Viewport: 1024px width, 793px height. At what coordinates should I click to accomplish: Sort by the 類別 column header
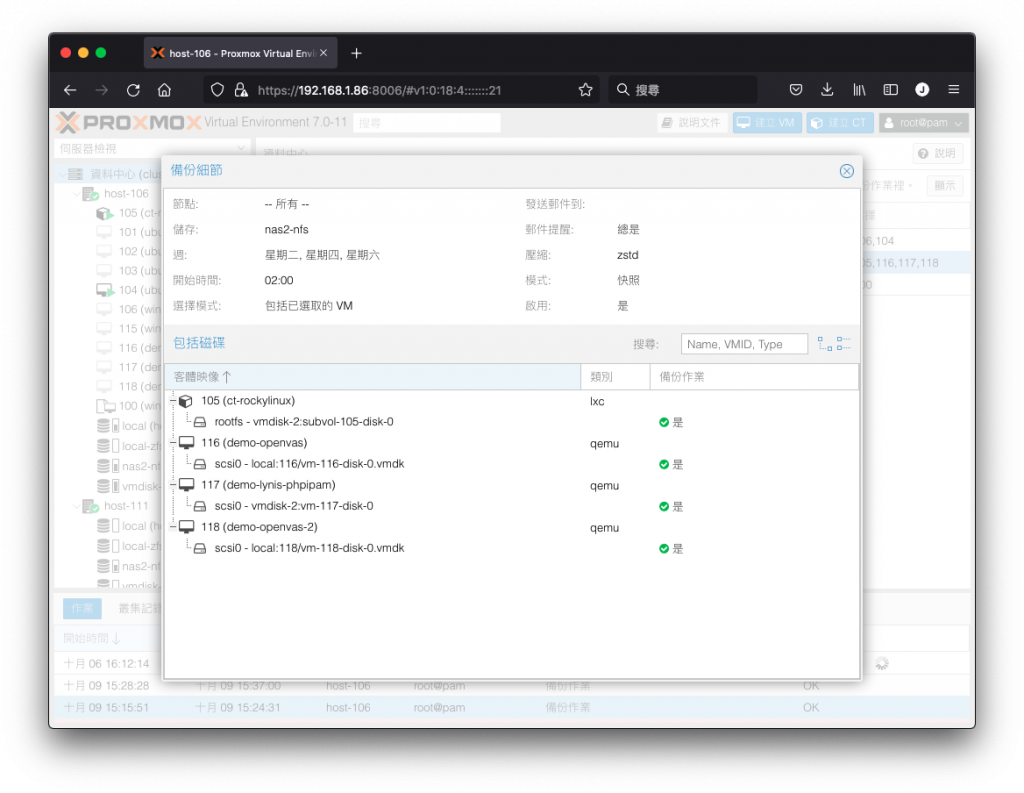(615, 377)
